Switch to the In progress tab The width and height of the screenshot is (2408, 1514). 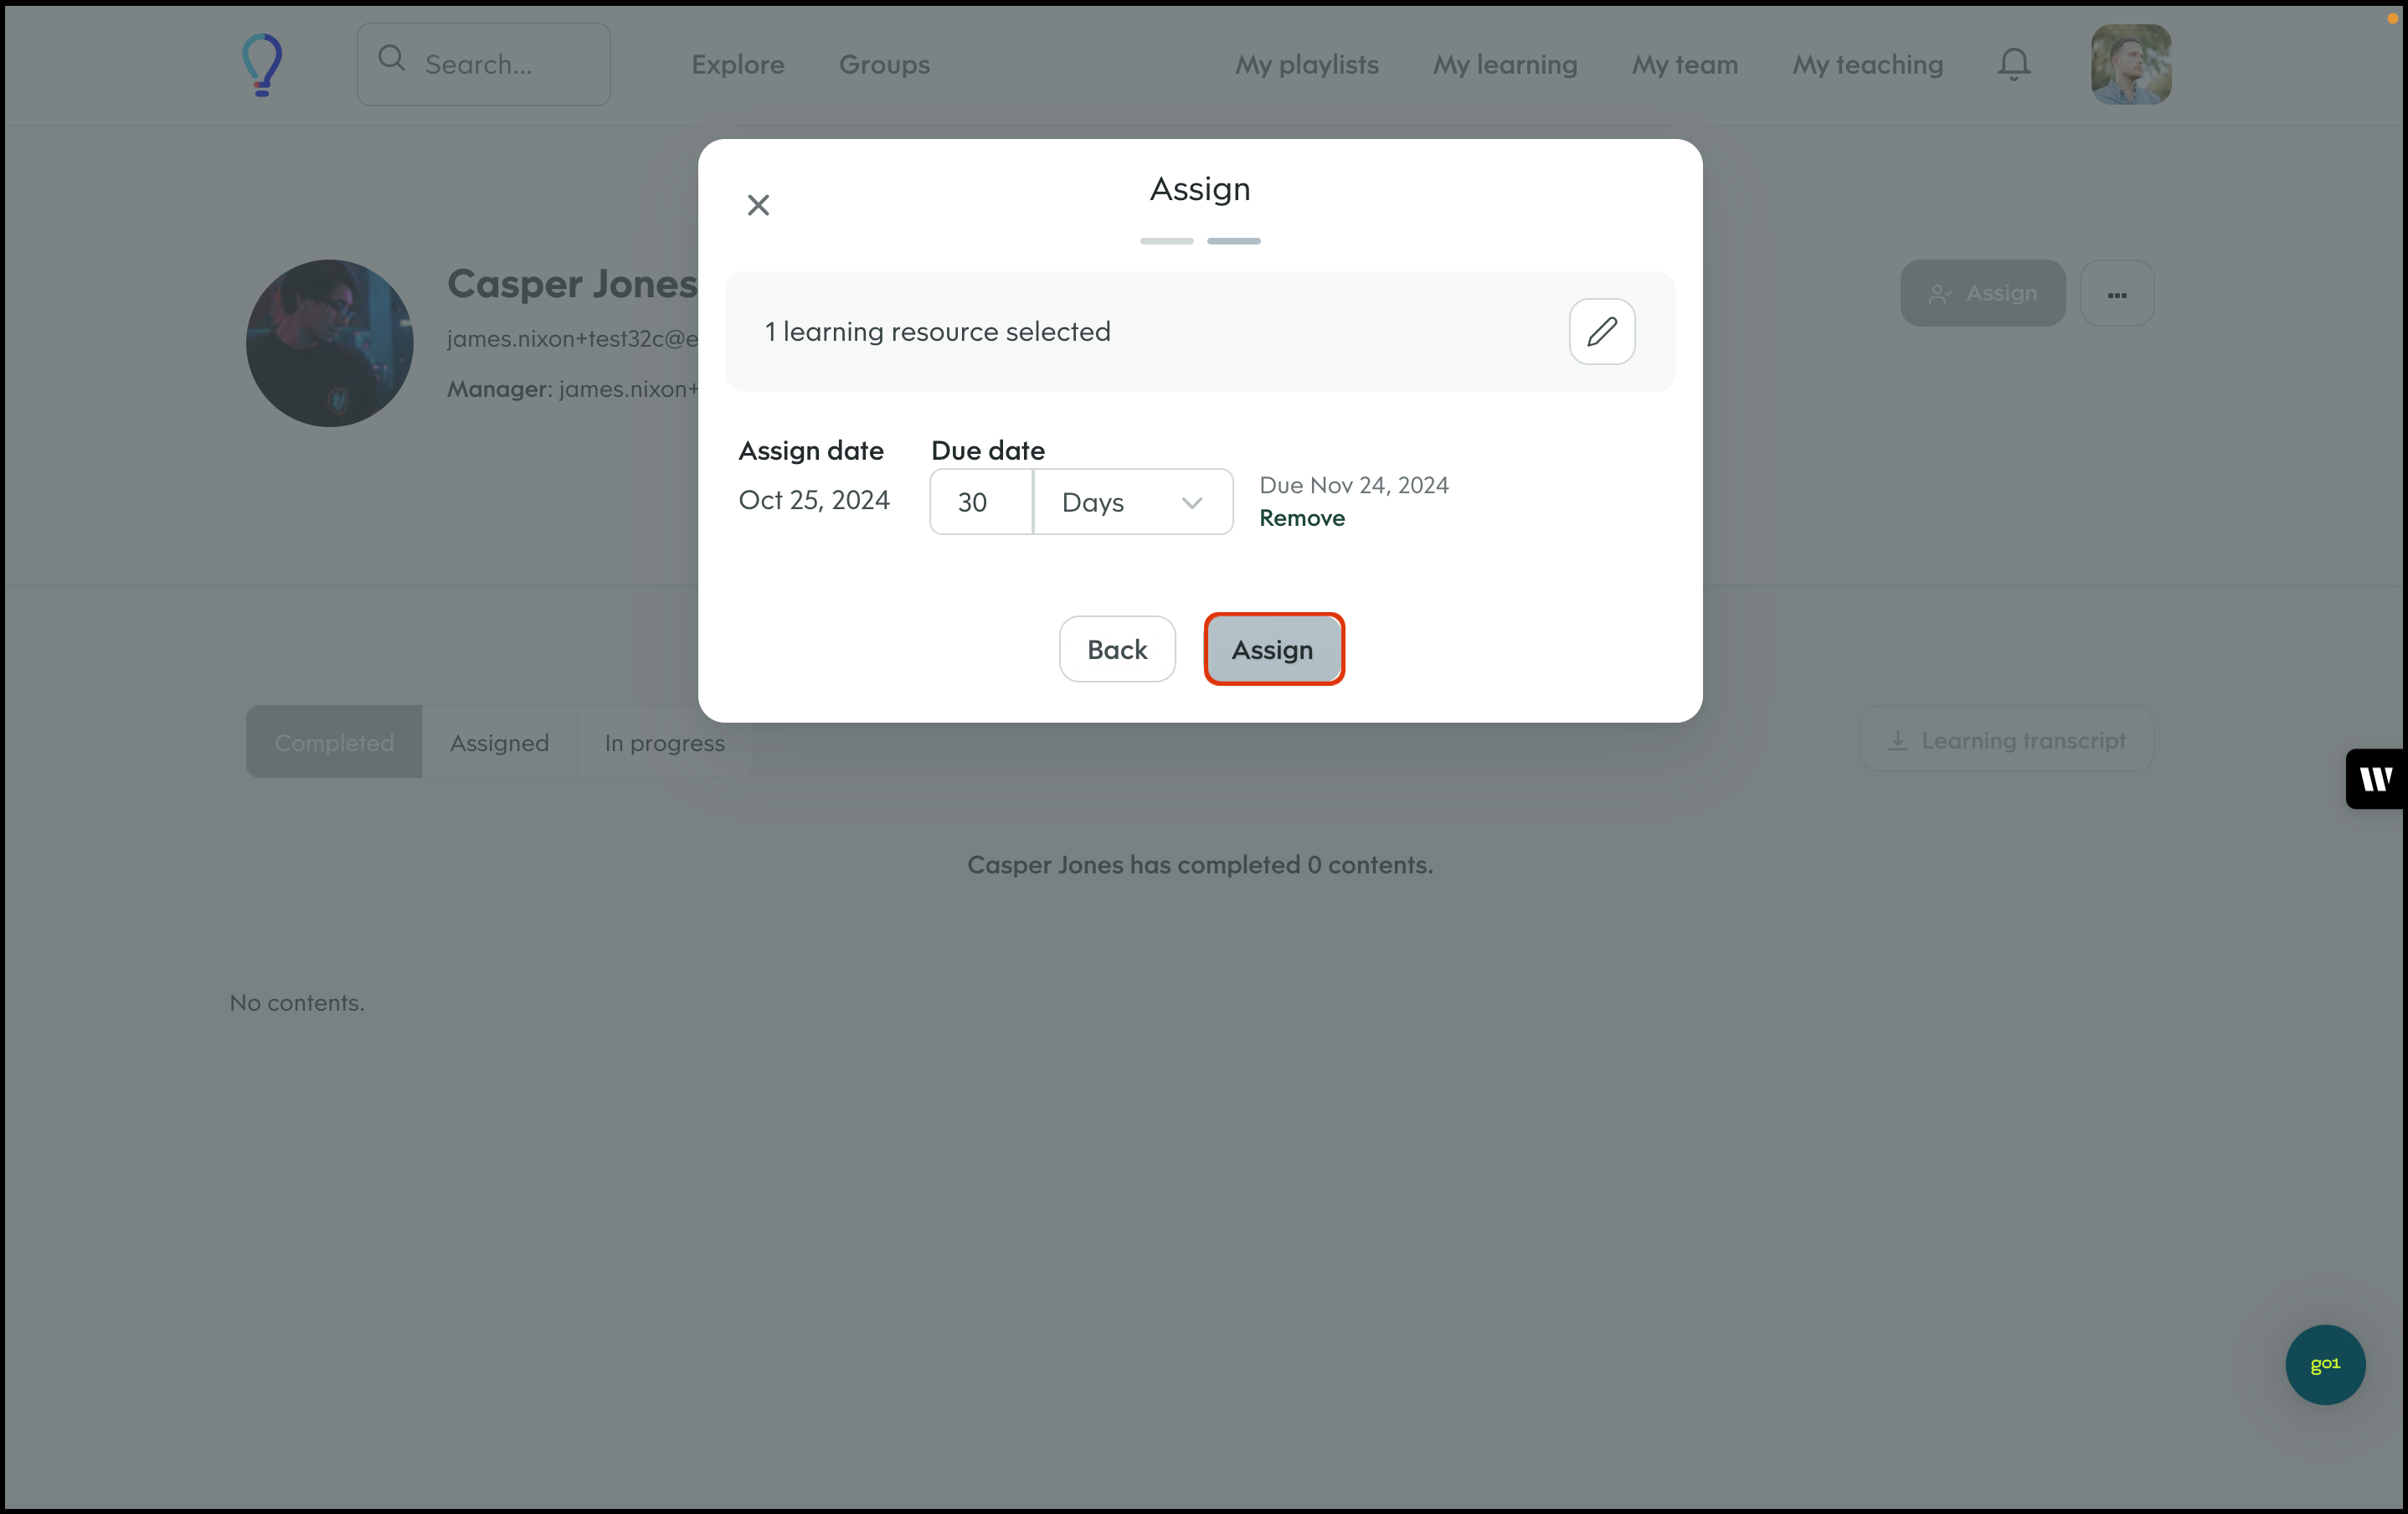(664, 742)
